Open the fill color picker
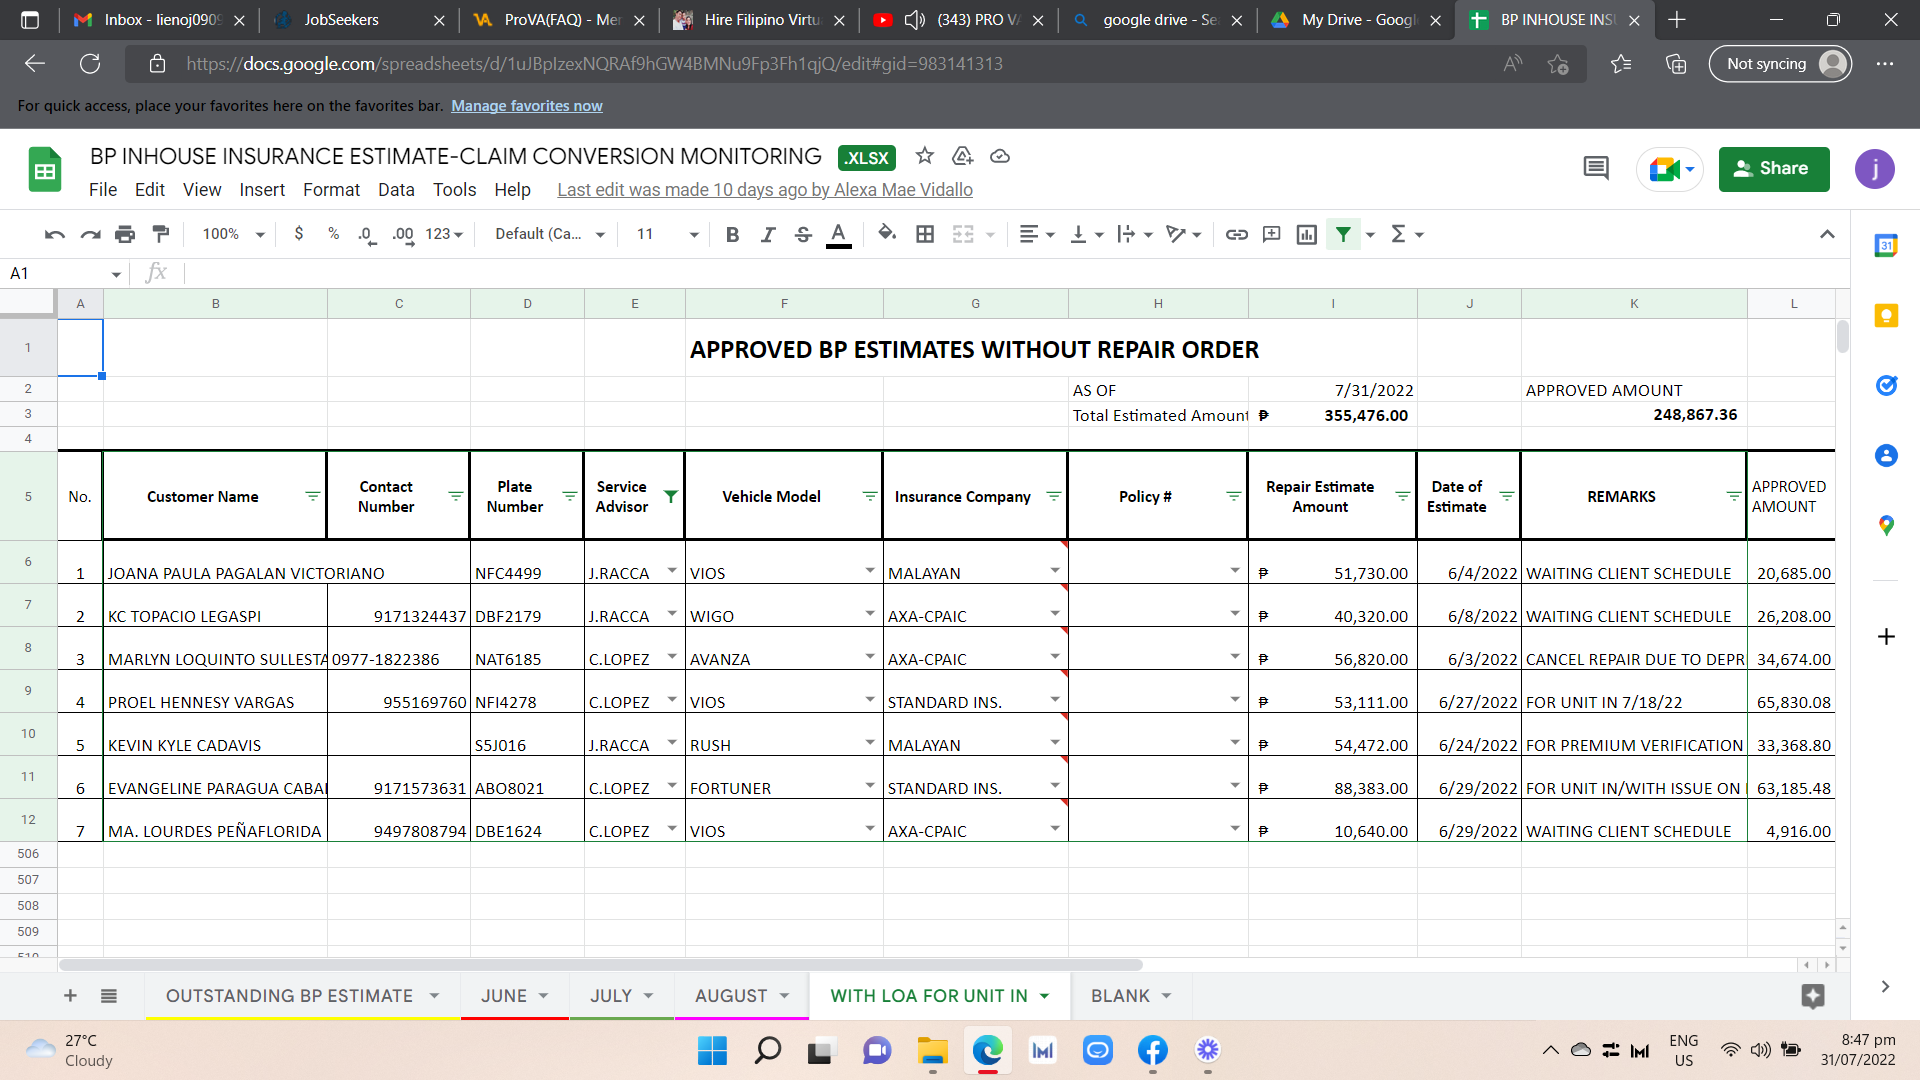The height and width of the screenshot is (1080, 1920). (886, 234)
